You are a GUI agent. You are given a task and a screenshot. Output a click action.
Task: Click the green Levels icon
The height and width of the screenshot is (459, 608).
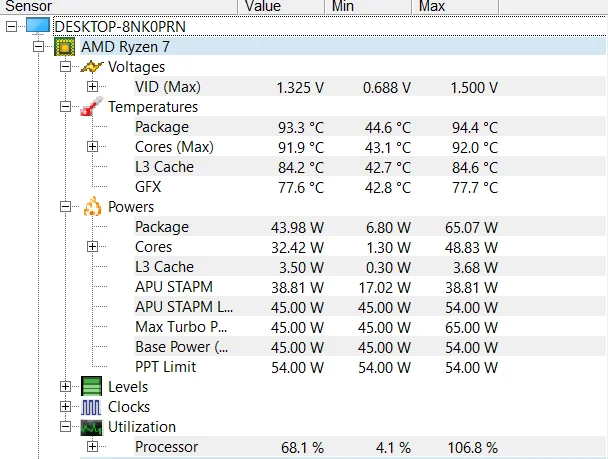click(x=92, y=387)
